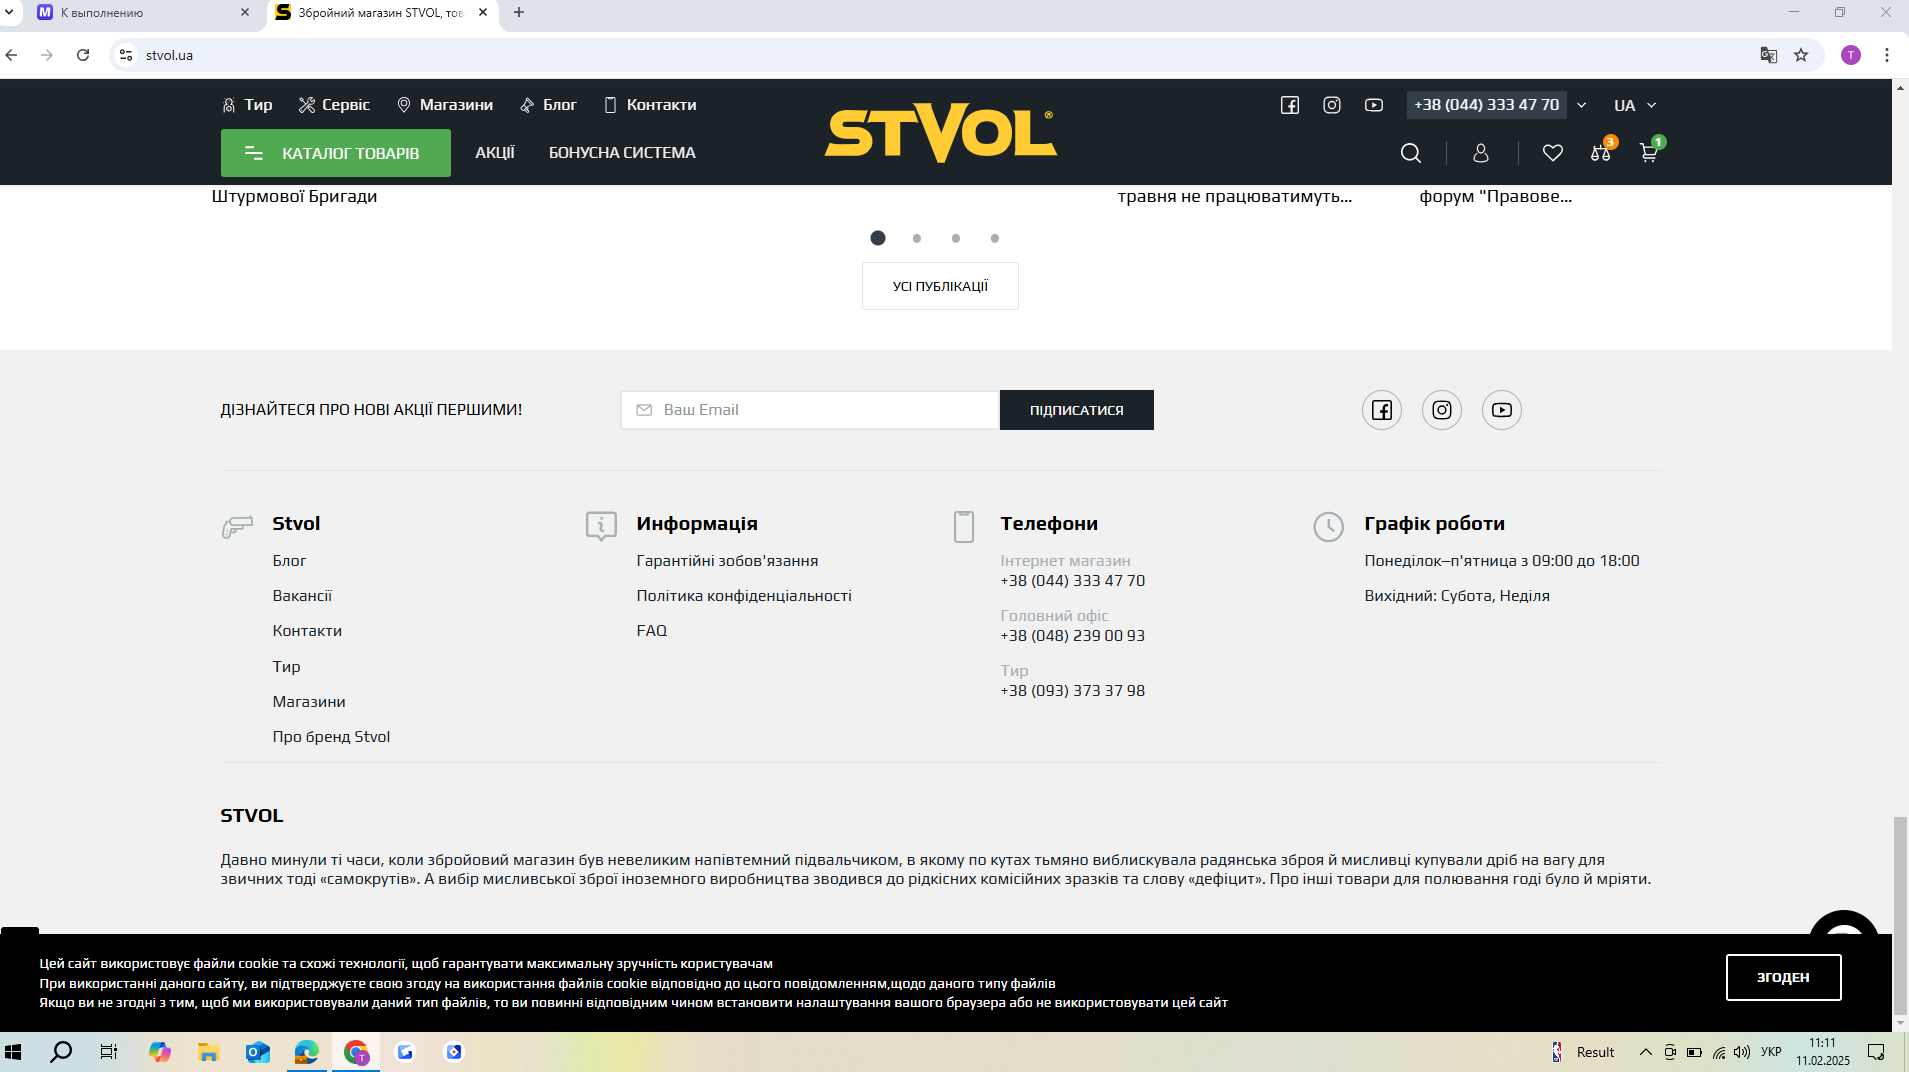This screenshot has width=1909, height=1072.
Task: Open the shopping cart icon
Action: tap(1649, 151)
